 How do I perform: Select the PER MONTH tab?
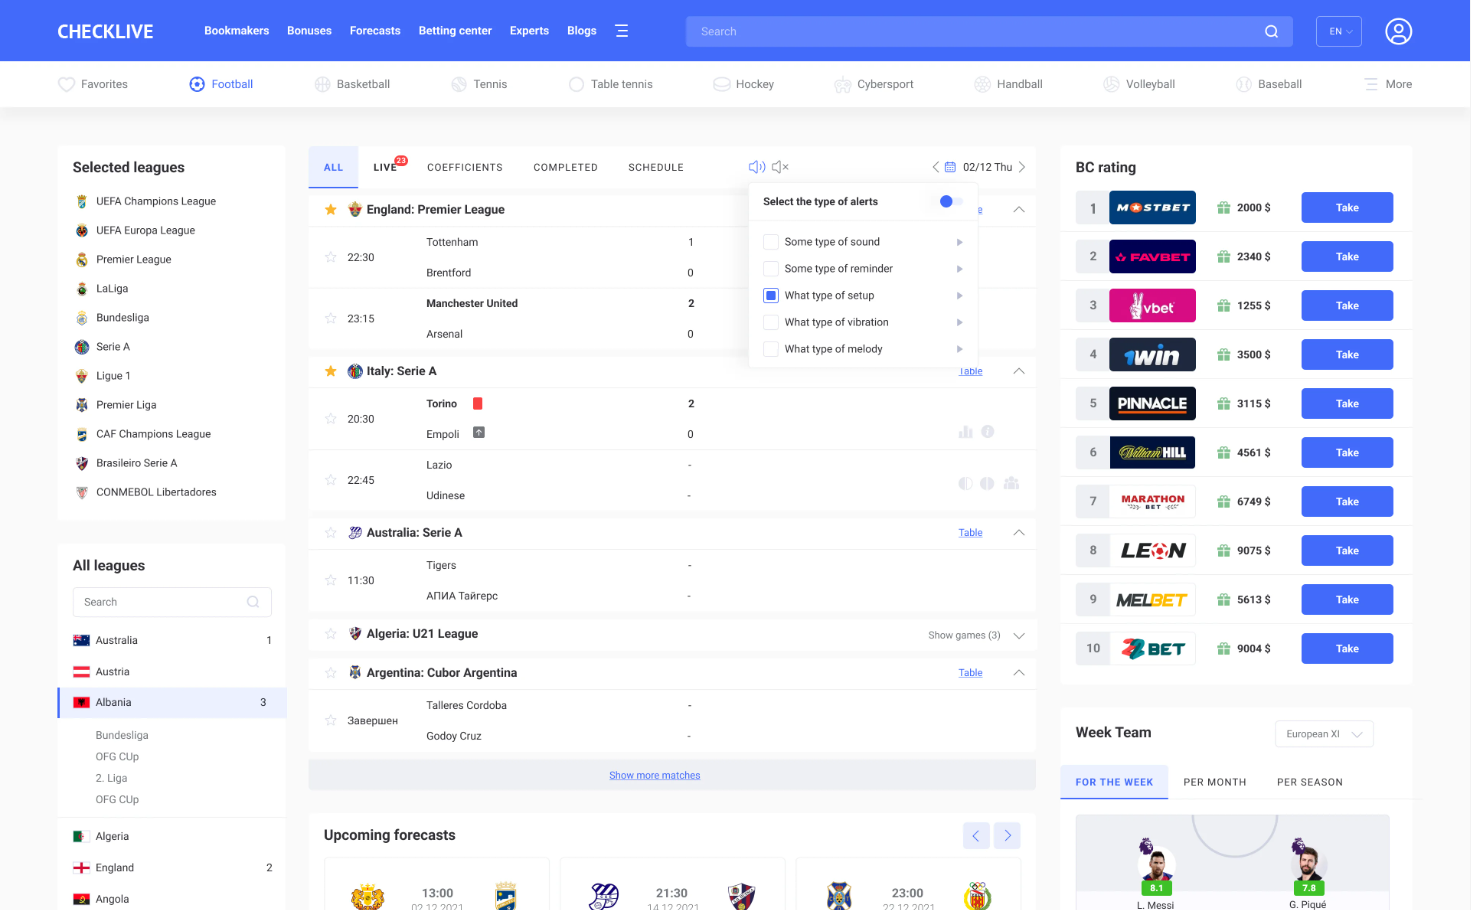1214,782
